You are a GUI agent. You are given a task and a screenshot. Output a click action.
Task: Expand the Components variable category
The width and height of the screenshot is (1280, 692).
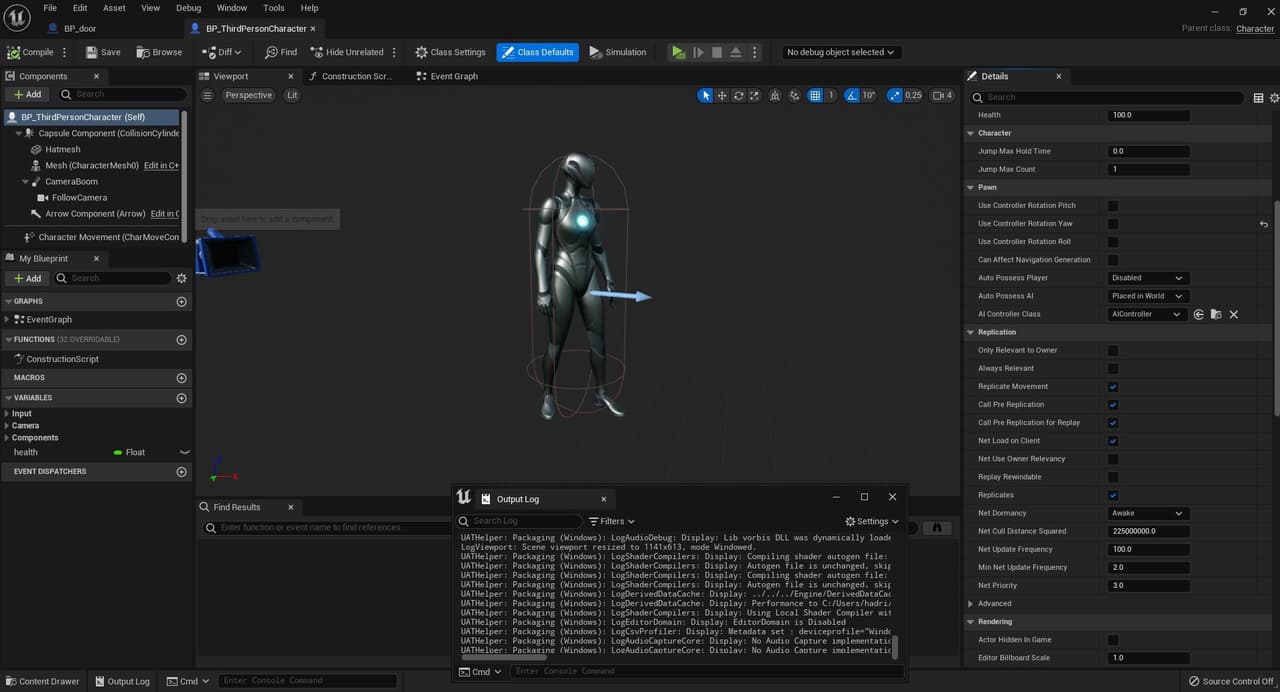click(7, 438)
